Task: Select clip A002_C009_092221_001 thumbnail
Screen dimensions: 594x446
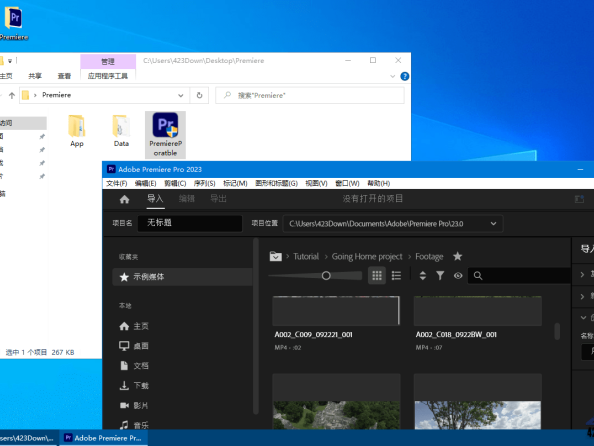Action: tap(336, 311)
